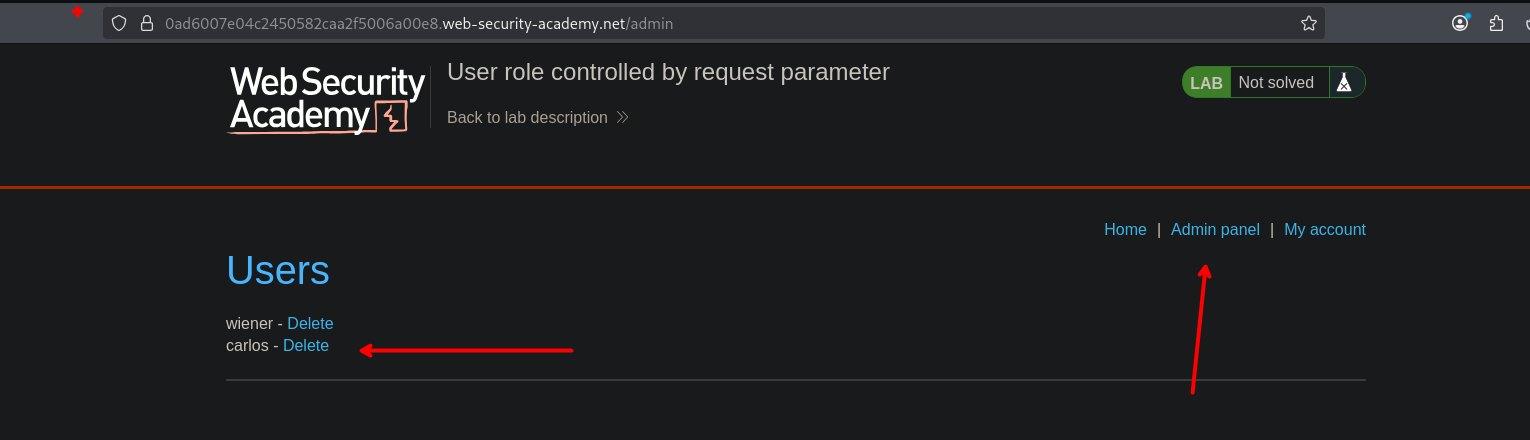Open the My account navigation link
This screenshot has height=440, width=1530.
[1324, 230]
